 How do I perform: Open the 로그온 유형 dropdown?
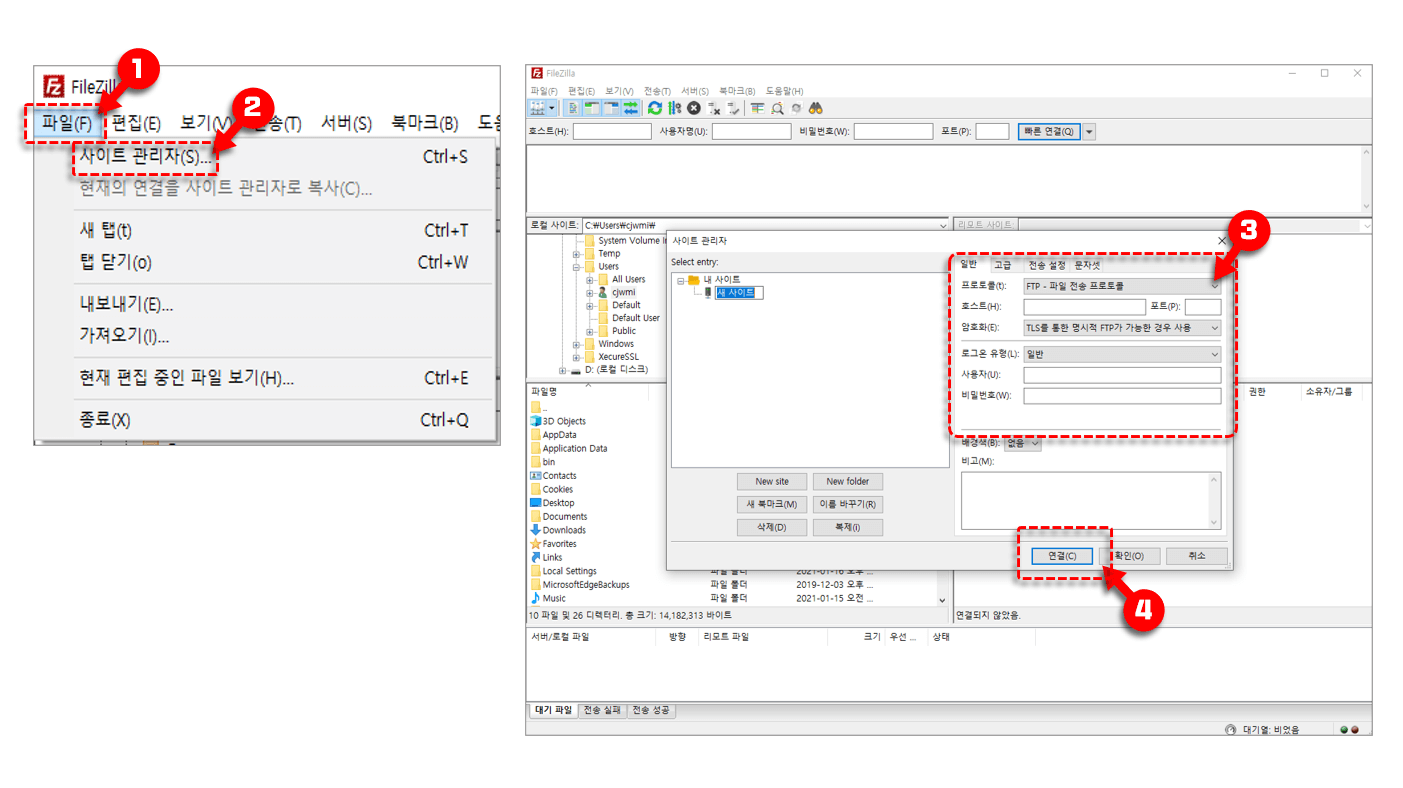1122,354
